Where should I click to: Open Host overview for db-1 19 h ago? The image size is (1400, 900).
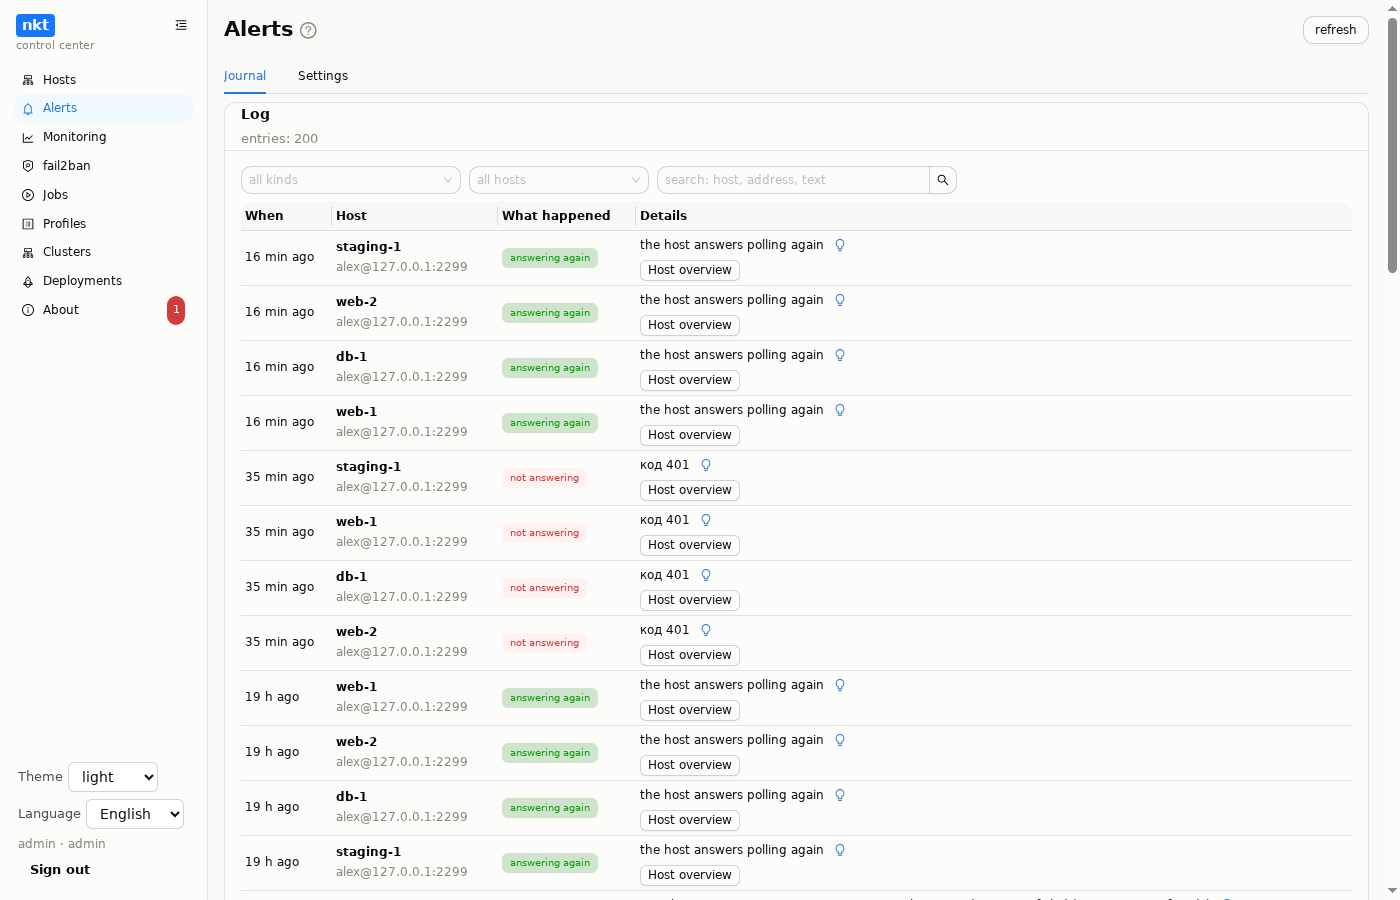tap(690, 820)
